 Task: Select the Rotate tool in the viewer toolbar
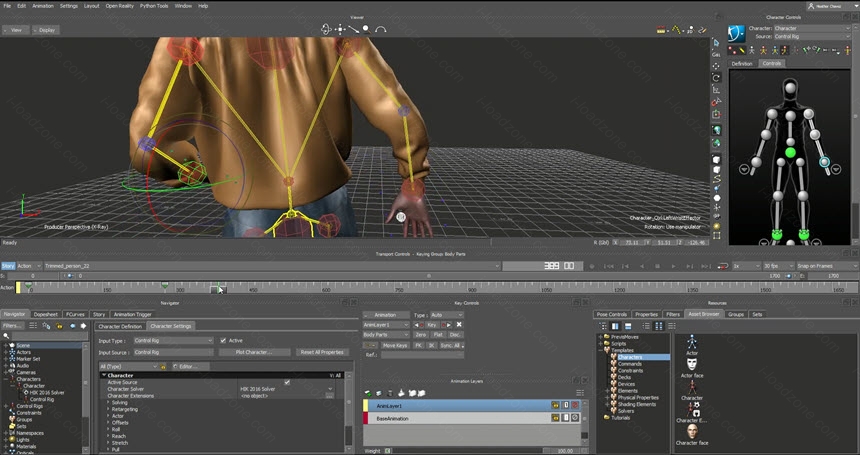716,78
